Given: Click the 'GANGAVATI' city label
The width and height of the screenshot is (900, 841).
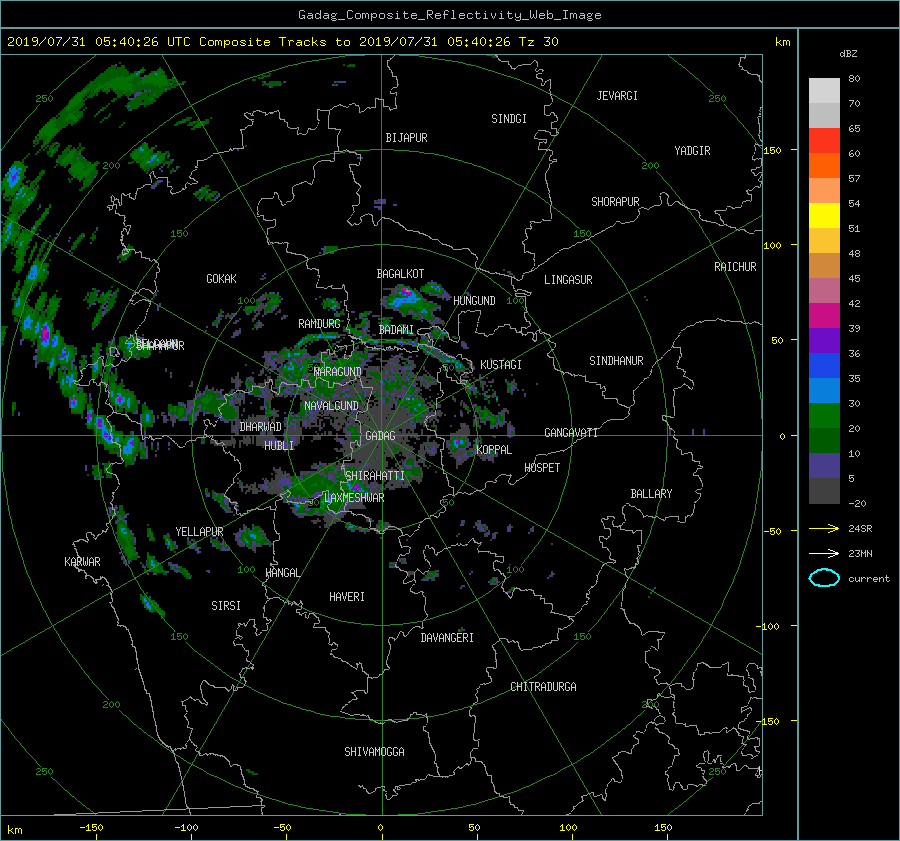Looking at the screenshot, I should [x=571, y=433].
